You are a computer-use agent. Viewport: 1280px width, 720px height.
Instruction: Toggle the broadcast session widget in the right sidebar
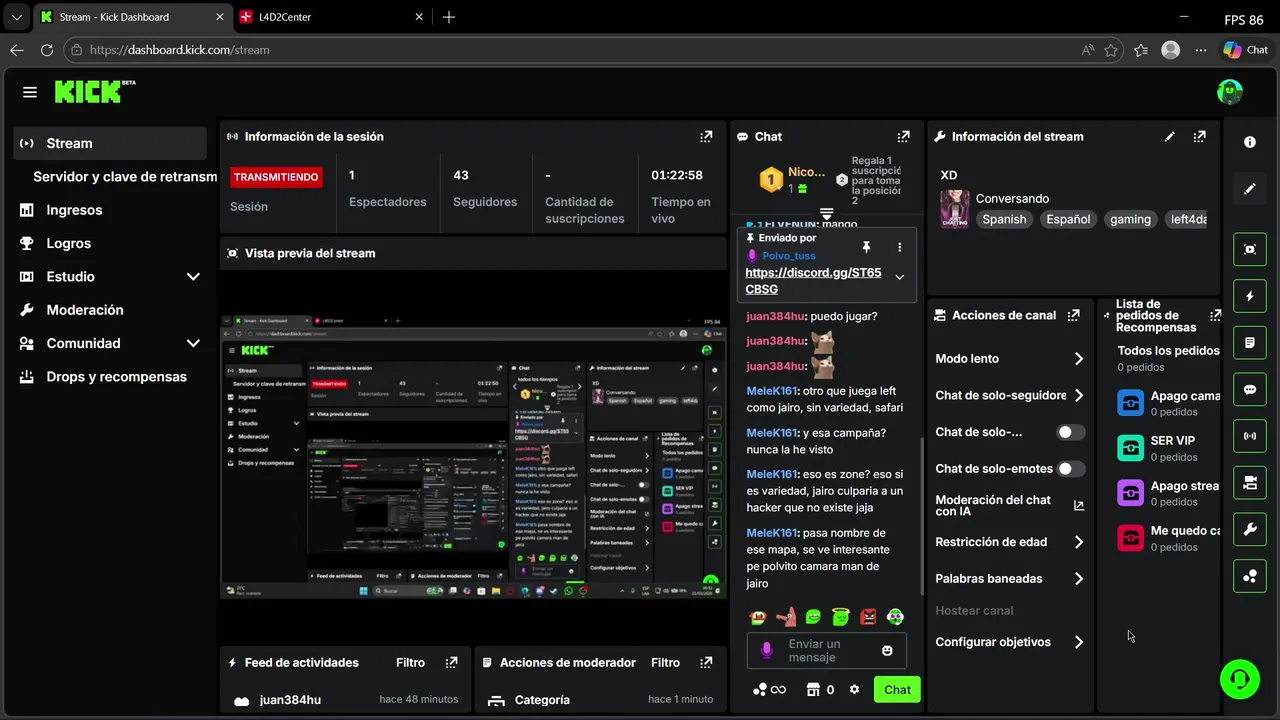(1250, 436)
